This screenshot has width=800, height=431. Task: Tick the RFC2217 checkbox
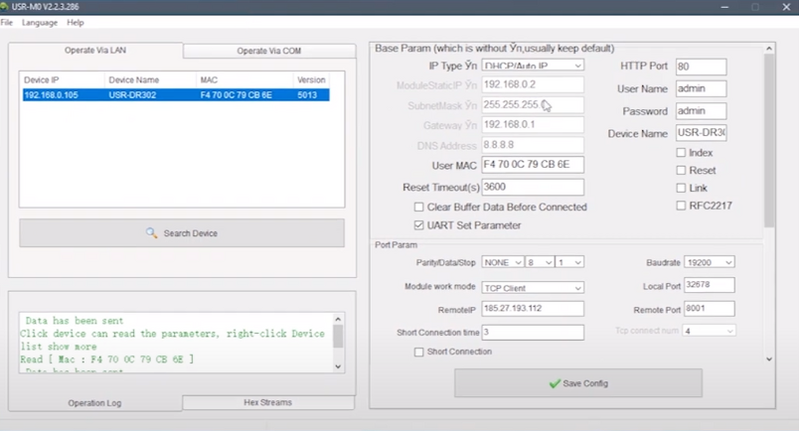pyautogui.click(x=681, y=206)
